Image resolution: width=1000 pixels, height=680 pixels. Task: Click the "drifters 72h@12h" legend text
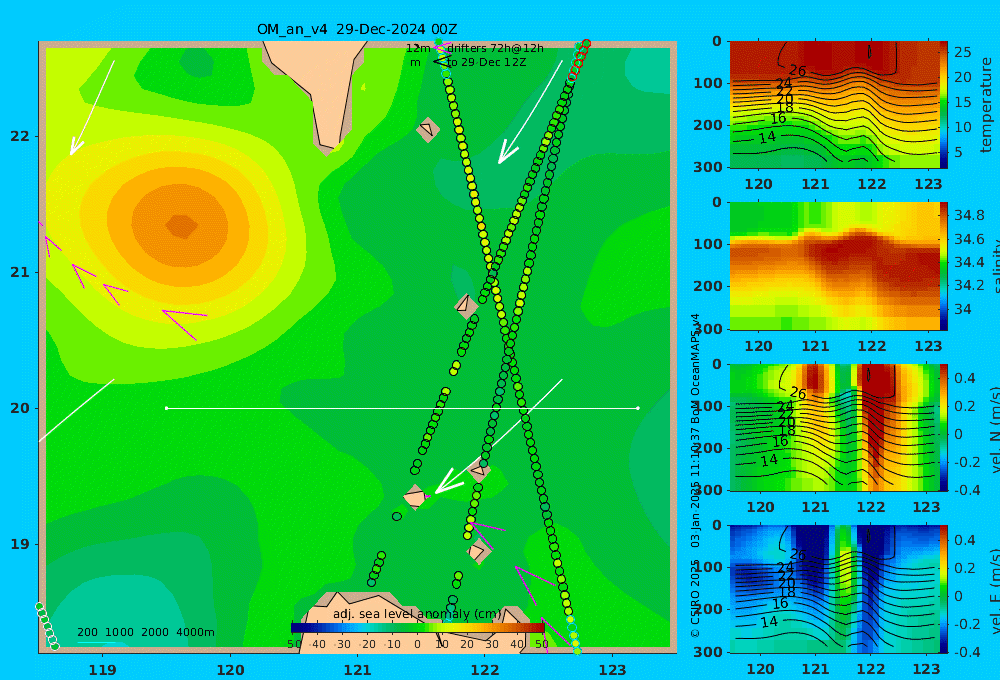pyautogui.click(x=496, y=48)
